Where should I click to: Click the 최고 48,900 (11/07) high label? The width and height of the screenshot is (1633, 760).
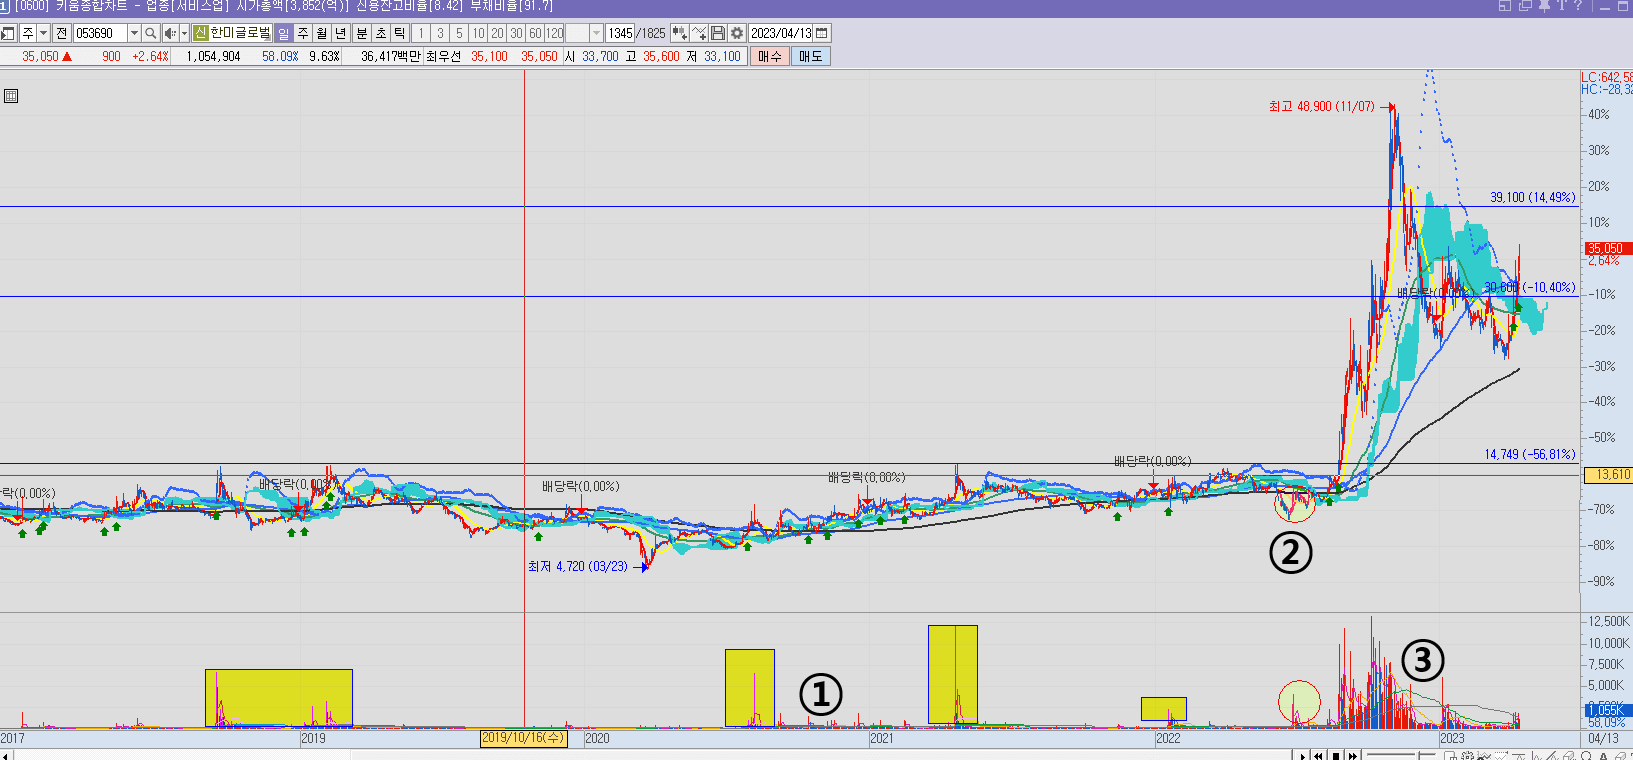(1321, 106)
